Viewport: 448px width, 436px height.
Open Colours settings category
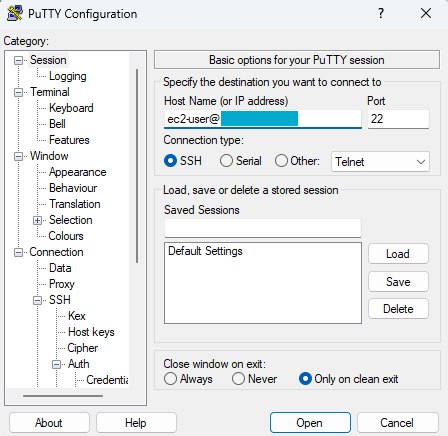pos(66,236)
